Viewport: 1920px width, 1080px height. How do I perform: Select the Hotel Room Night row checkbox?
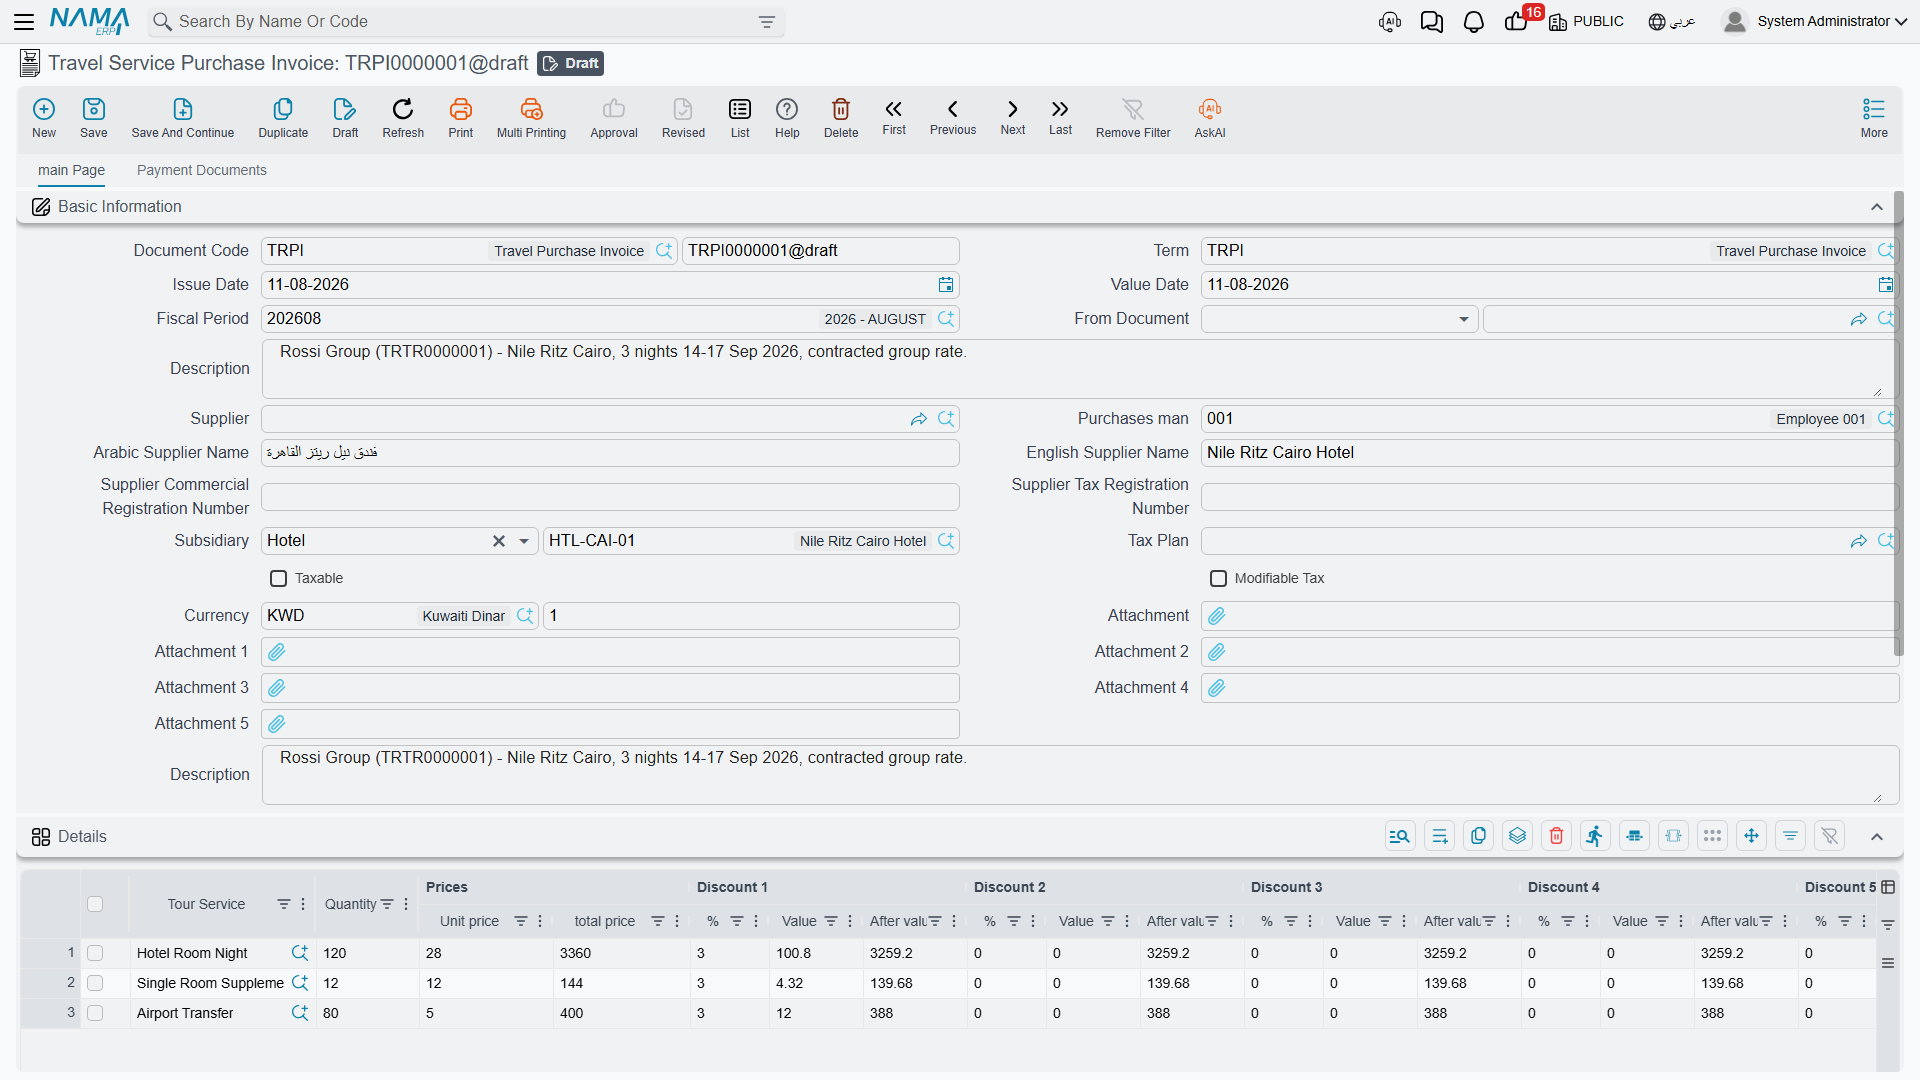95,953
